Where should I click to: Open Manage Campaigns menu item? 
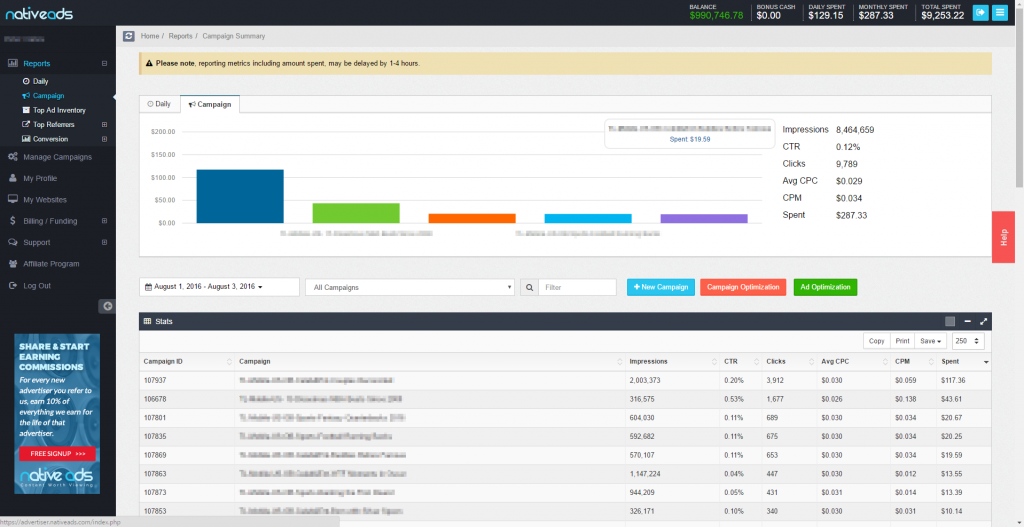[57, 157]
